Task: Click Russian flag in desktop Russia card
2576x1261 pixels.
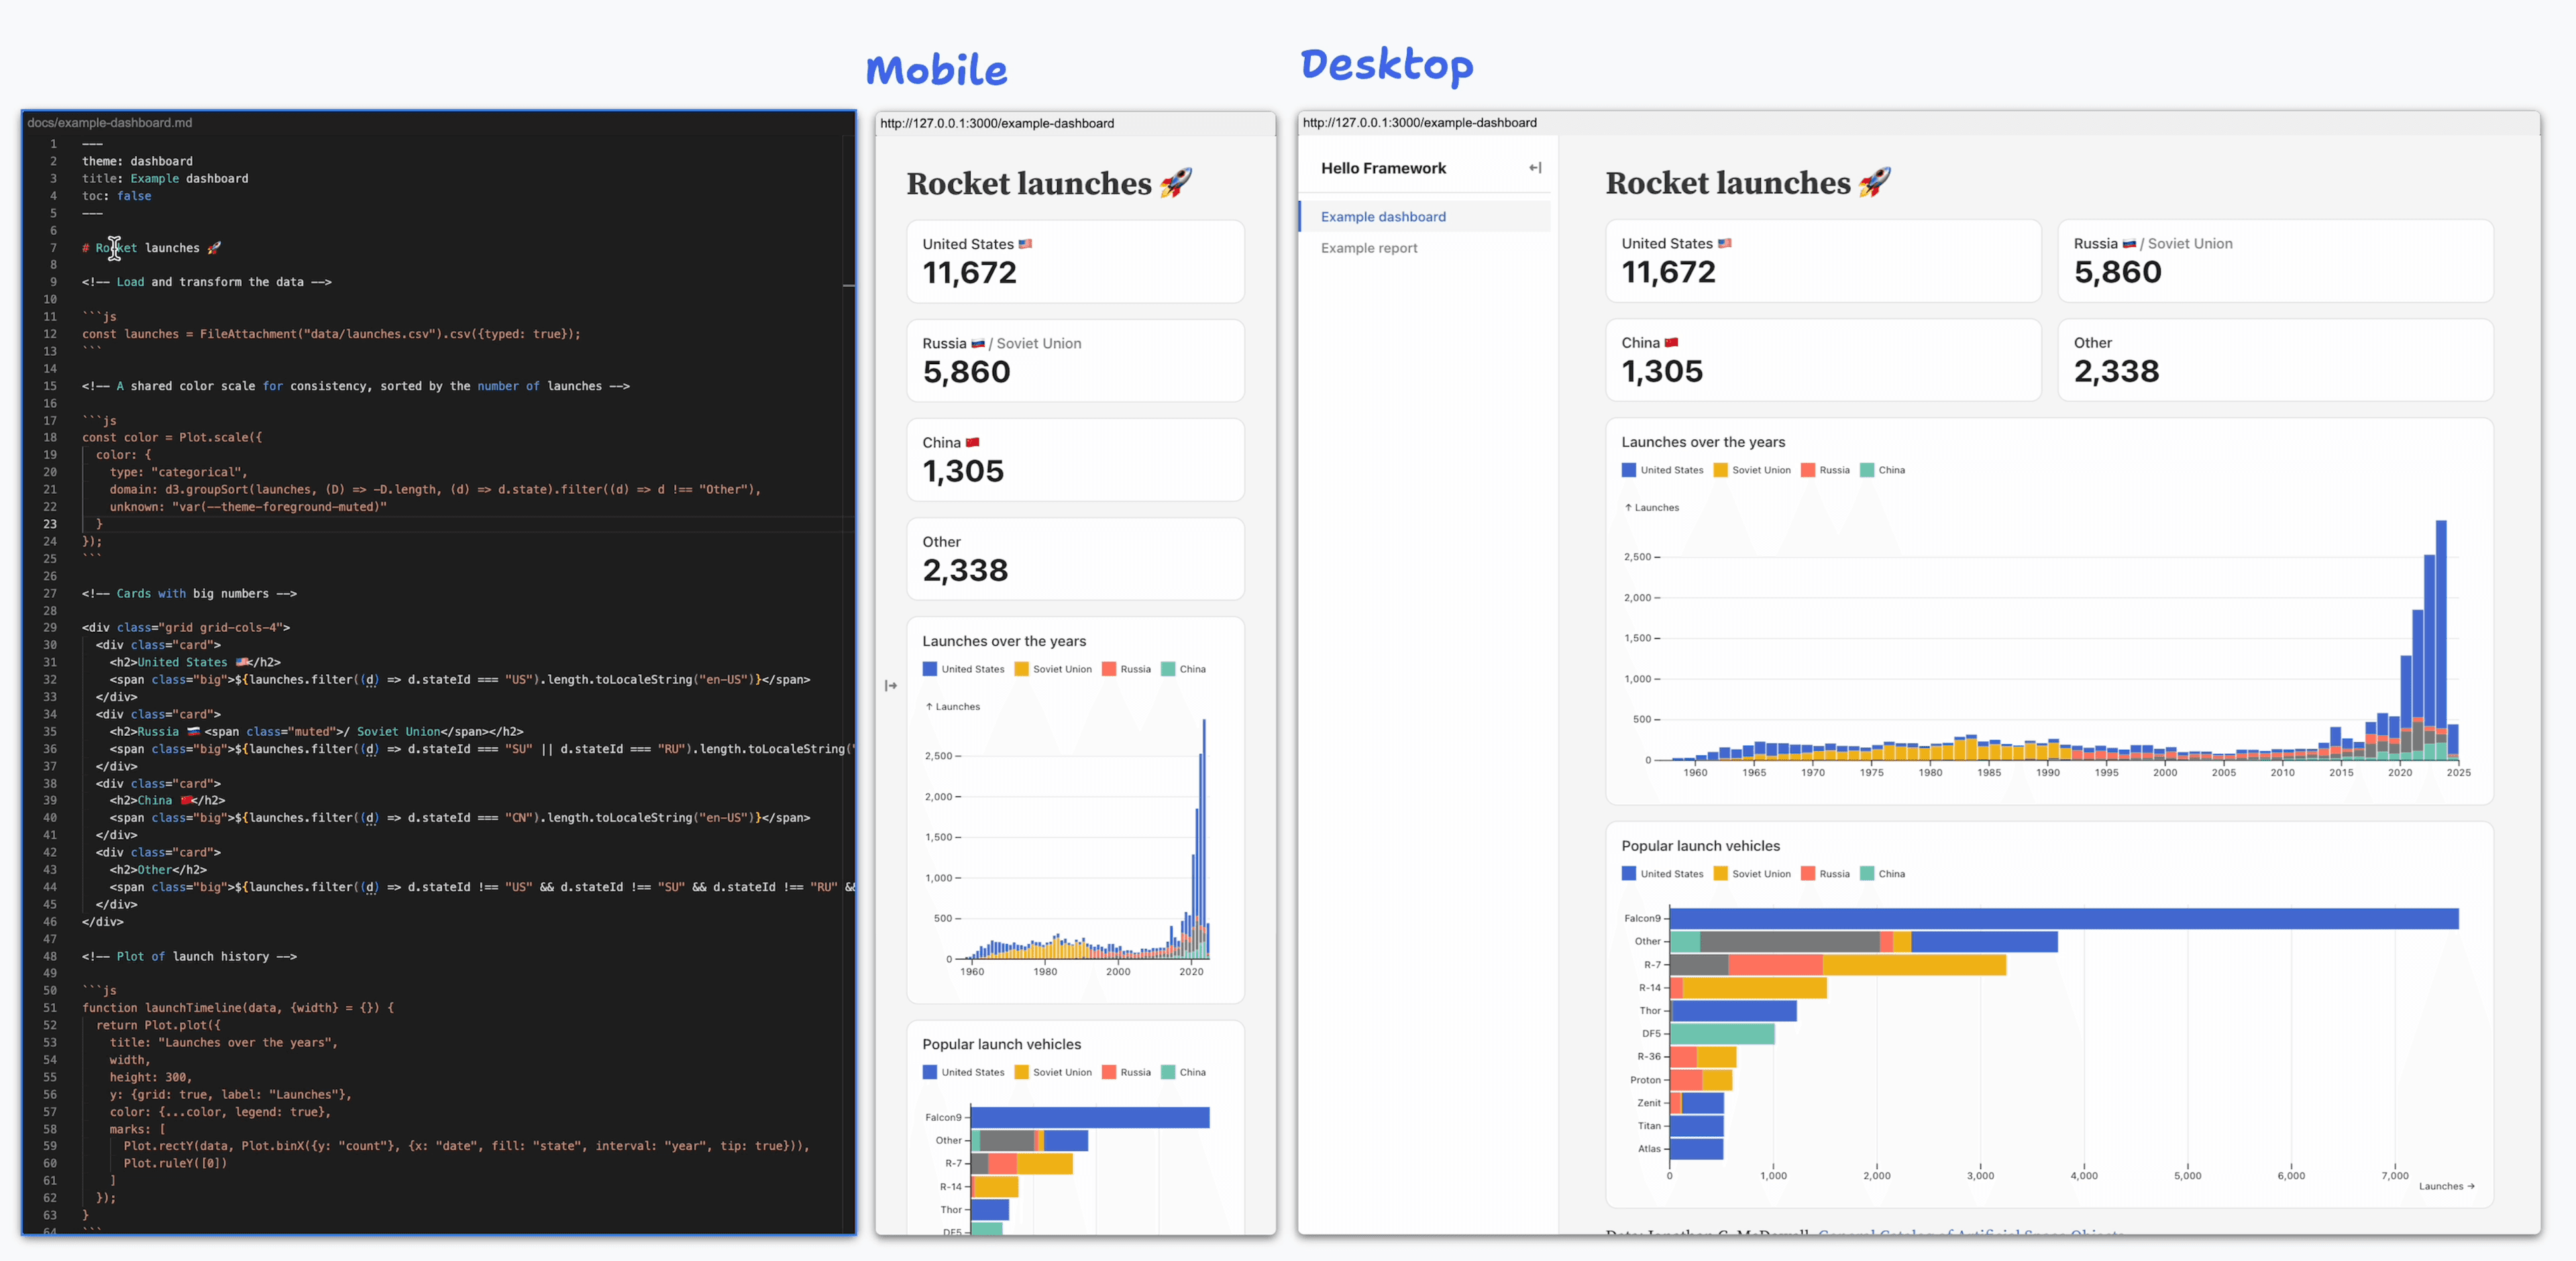Action: (2128, 243)
